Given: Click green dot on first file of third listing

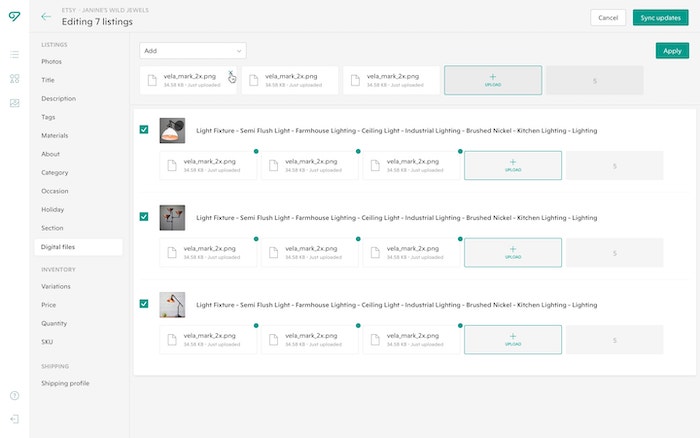Looking at the screenshot, I should click(x=256, y=325).
